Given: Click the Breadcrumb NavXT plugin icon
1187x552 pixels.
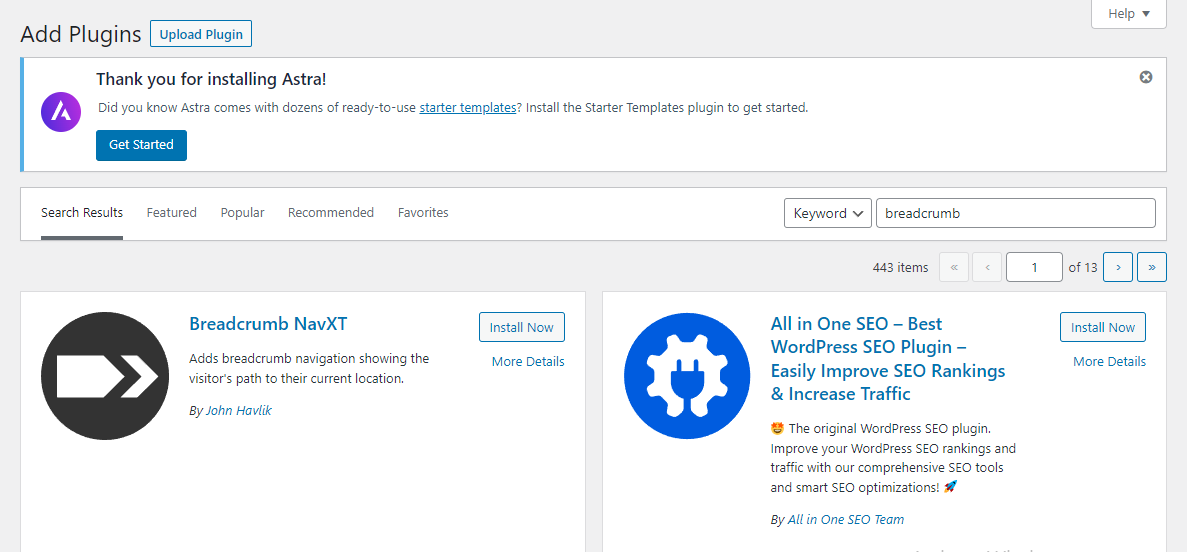Looking at the screenshot, I should [105, 376].
